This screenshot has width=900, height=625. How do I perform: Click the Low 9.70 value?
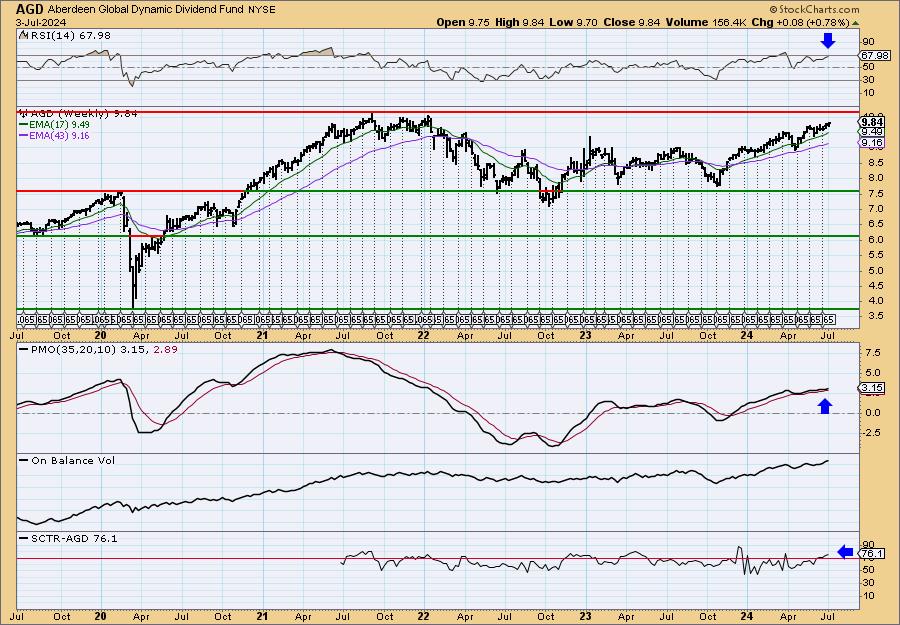[575, 22]
